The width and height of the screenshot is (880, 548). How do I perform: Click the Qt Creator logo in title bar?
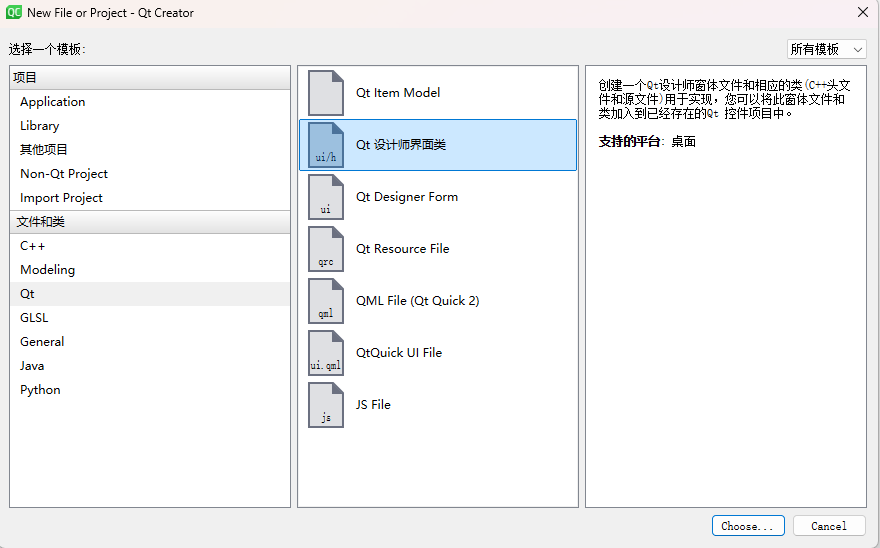coord(13,12)
